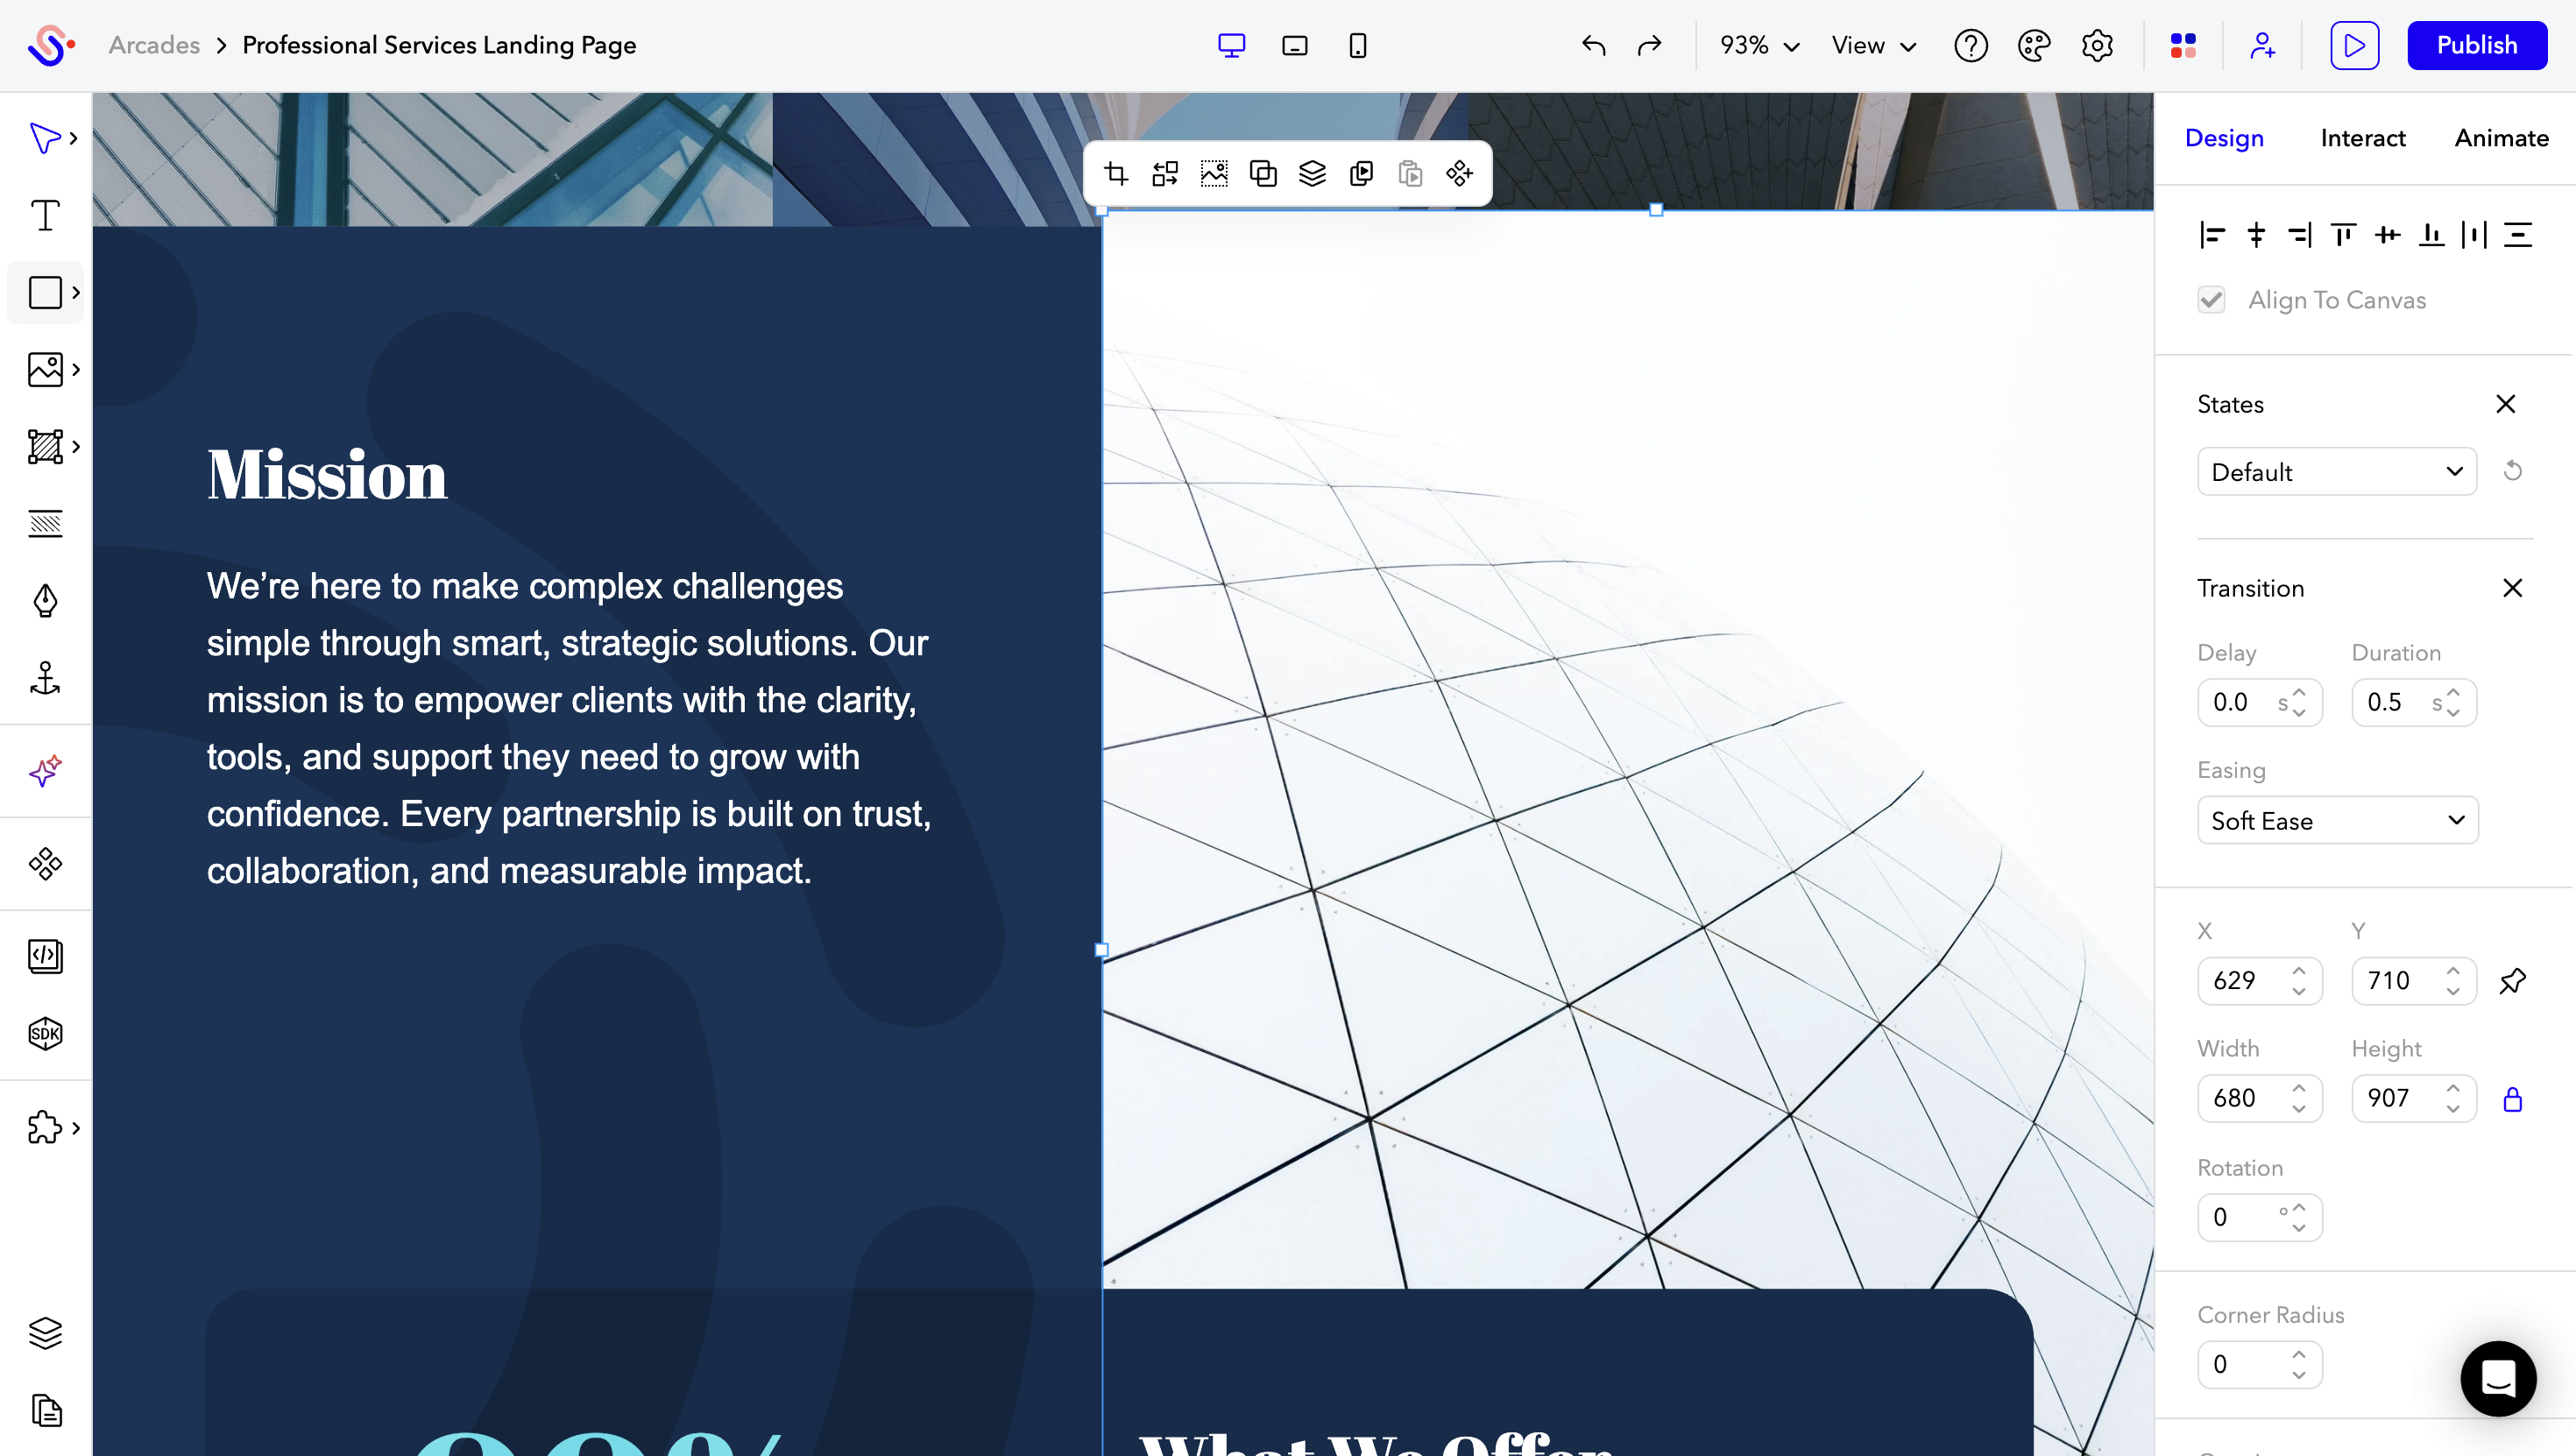The width and height of the screenshot is (2576, 1456).
Task: Expand the 93% zoom dropdown
Action: click(1759, 46)
